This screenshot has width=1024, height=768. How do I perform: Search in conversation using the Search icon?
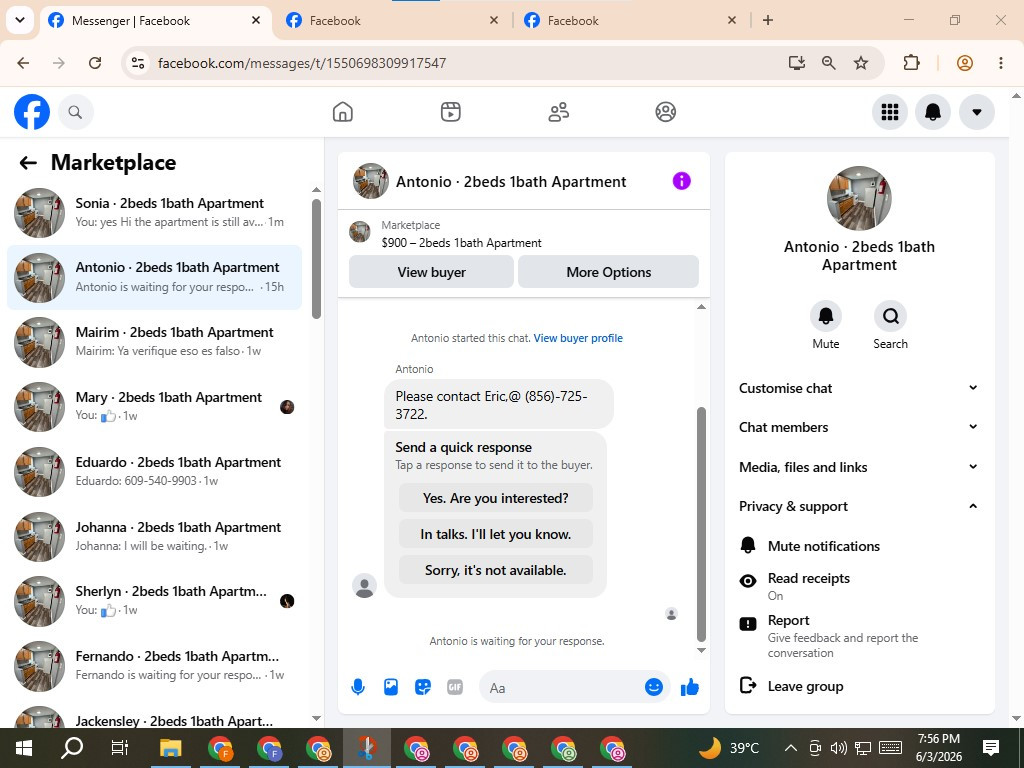tap(890, 316)
